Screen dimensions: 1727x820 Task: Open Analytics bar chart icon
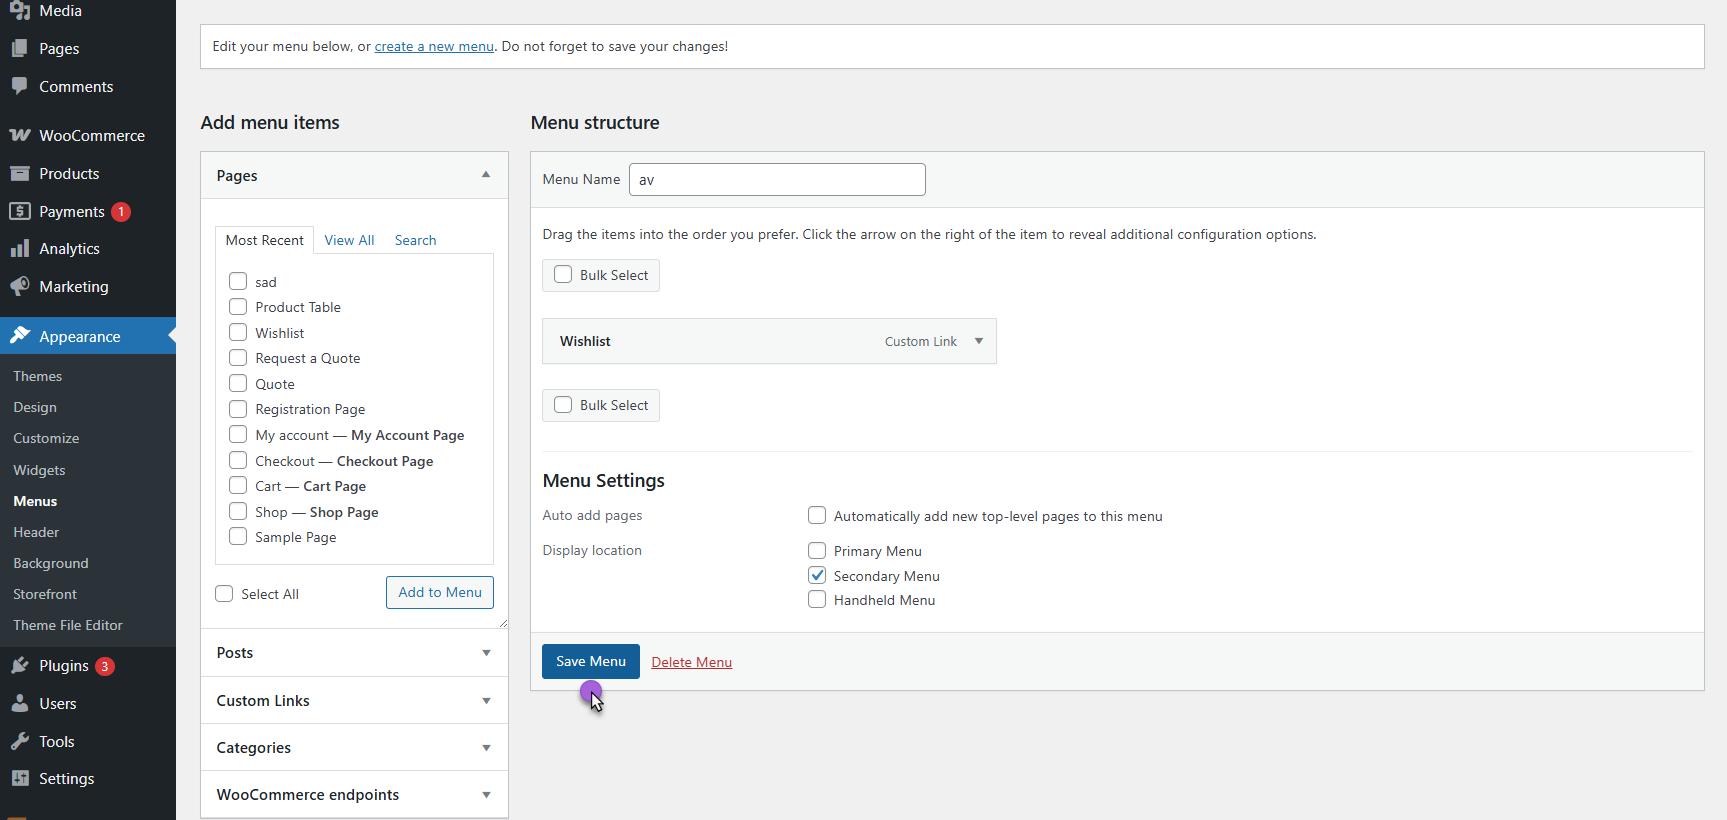[x=20, y=249]
